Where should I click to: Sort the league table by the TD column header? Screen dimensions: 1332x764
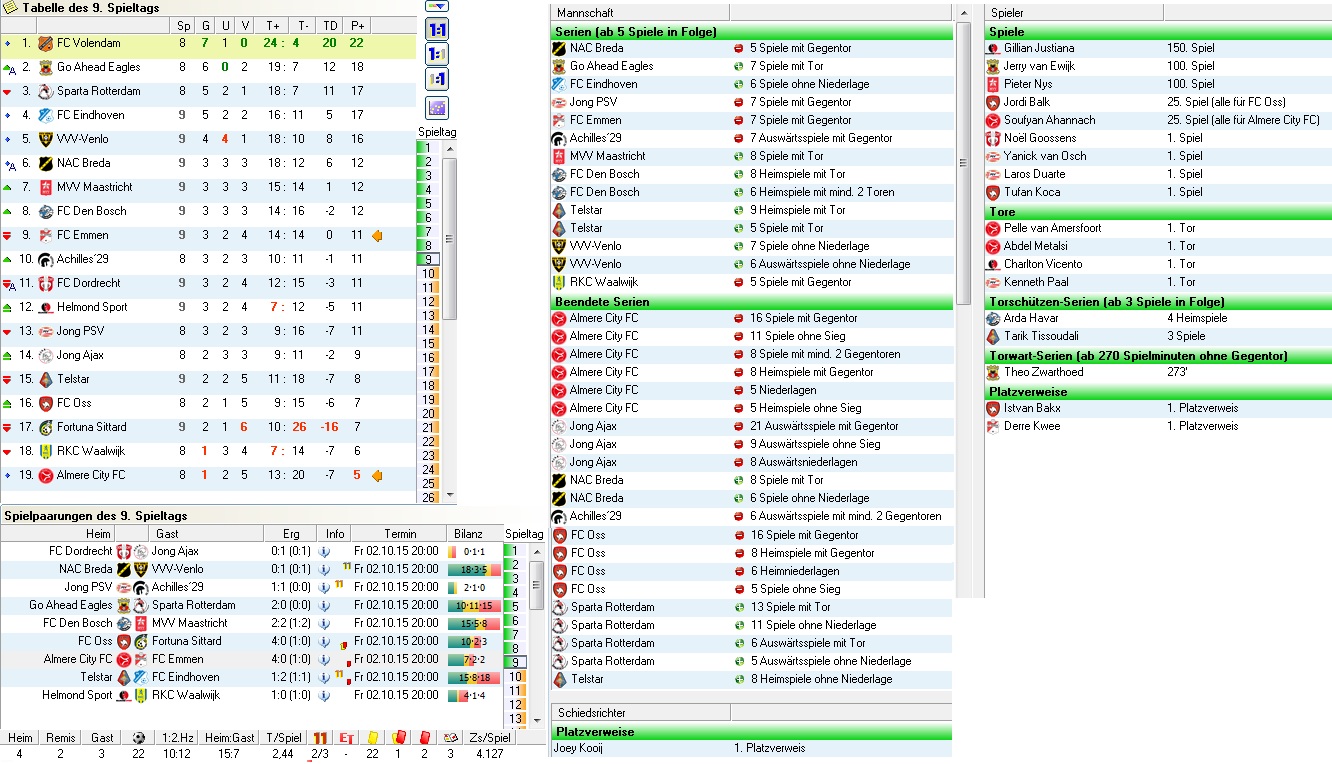[x=329, y=26]
